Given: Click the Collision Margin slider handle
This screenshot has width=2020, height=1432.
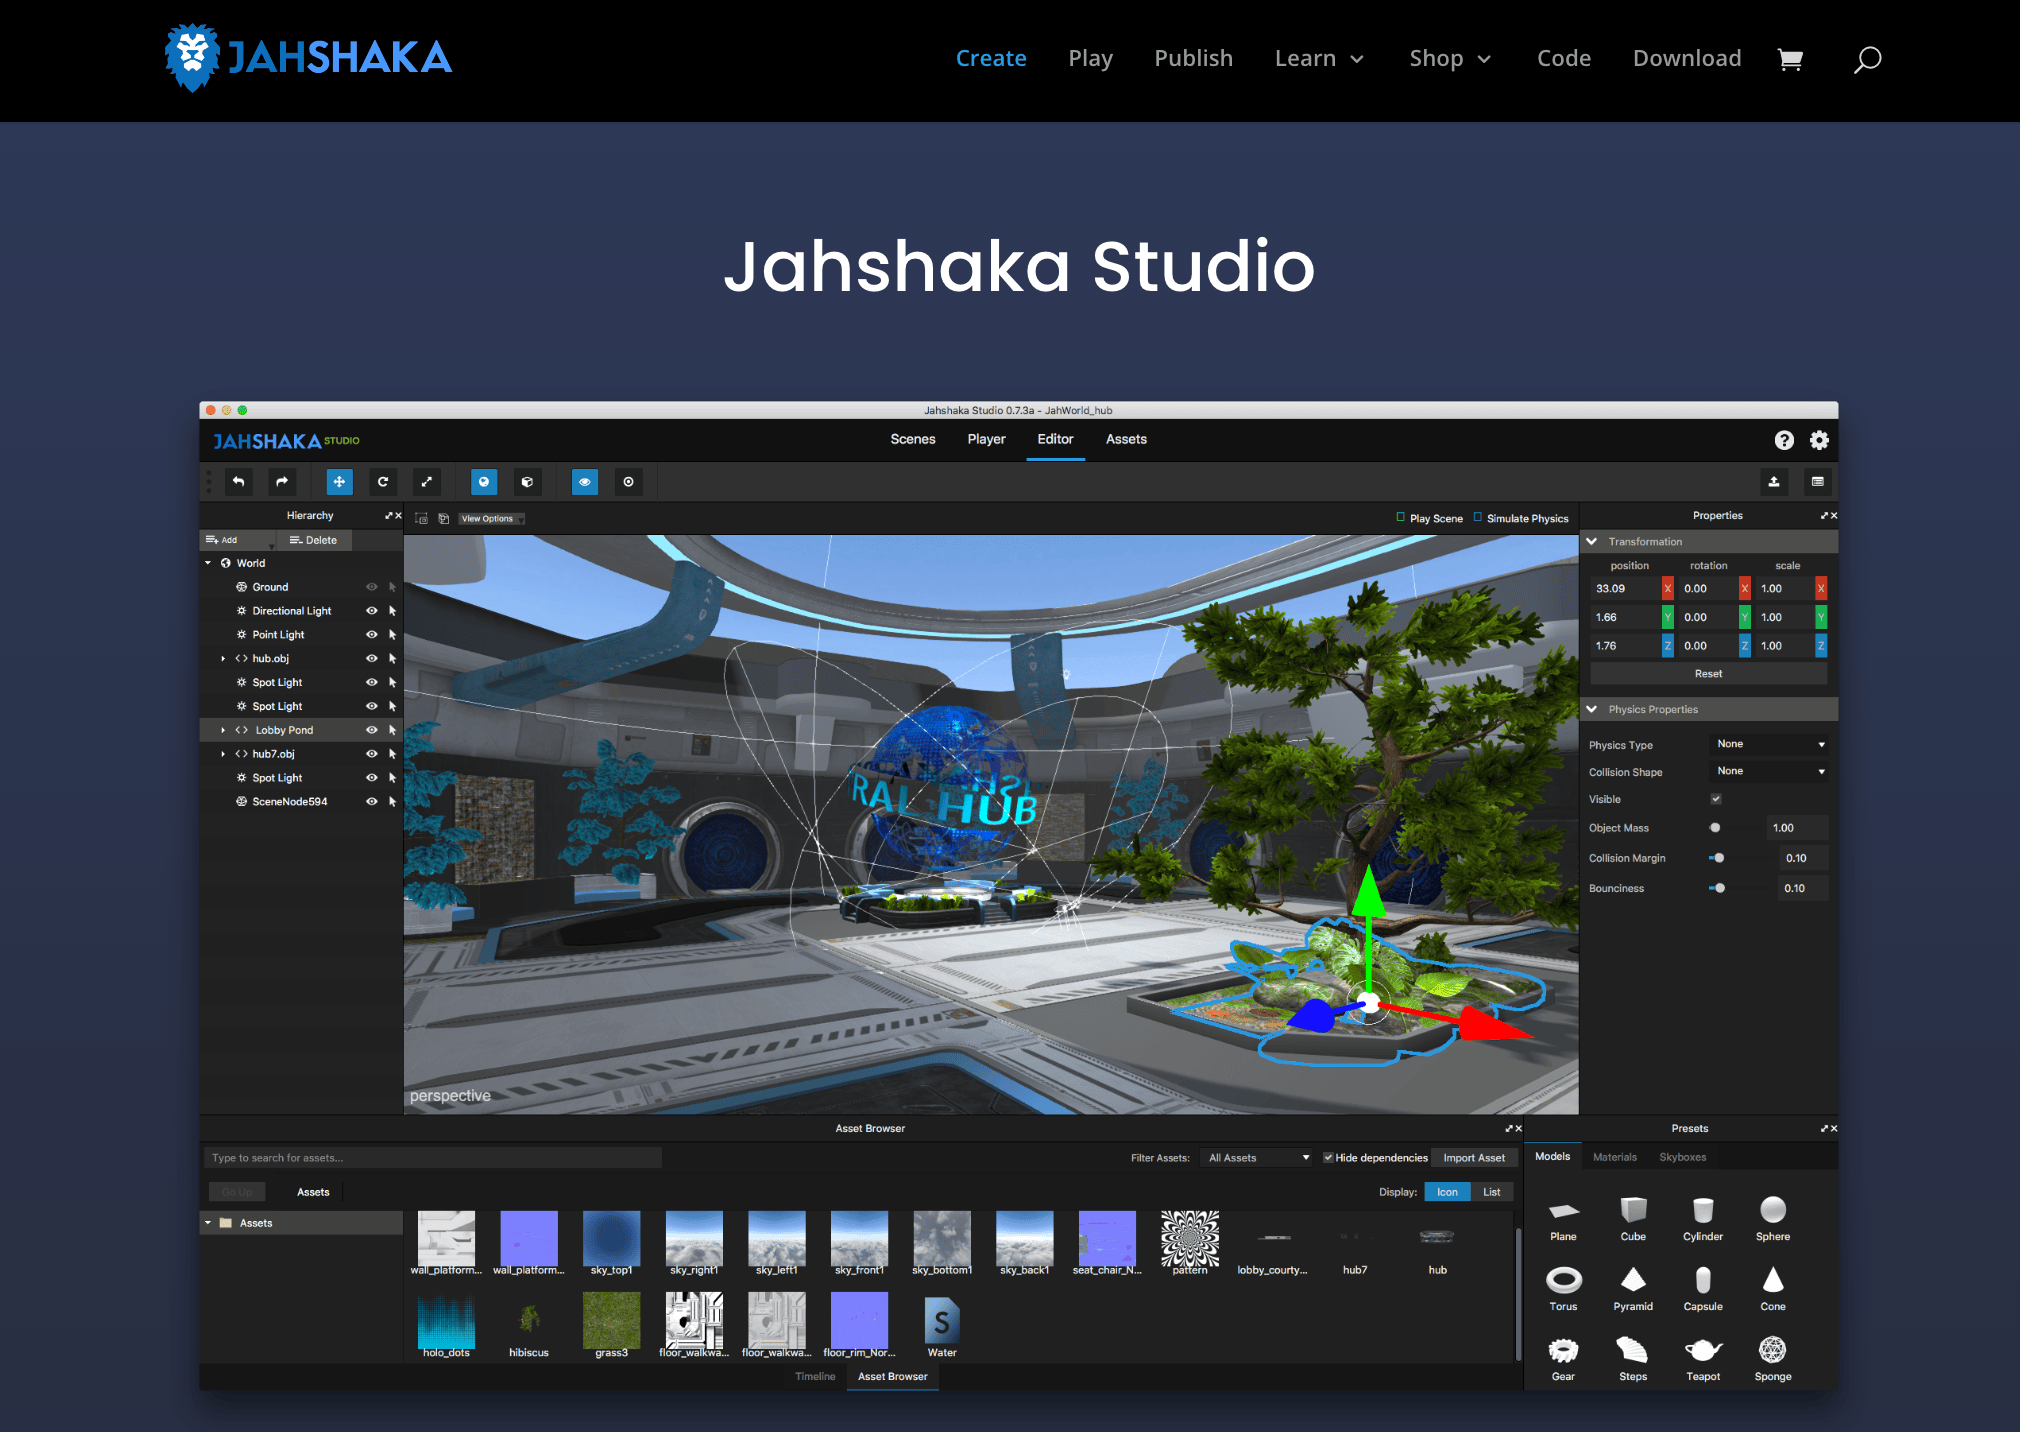Looking at the screenshot, I should 1719,858.
